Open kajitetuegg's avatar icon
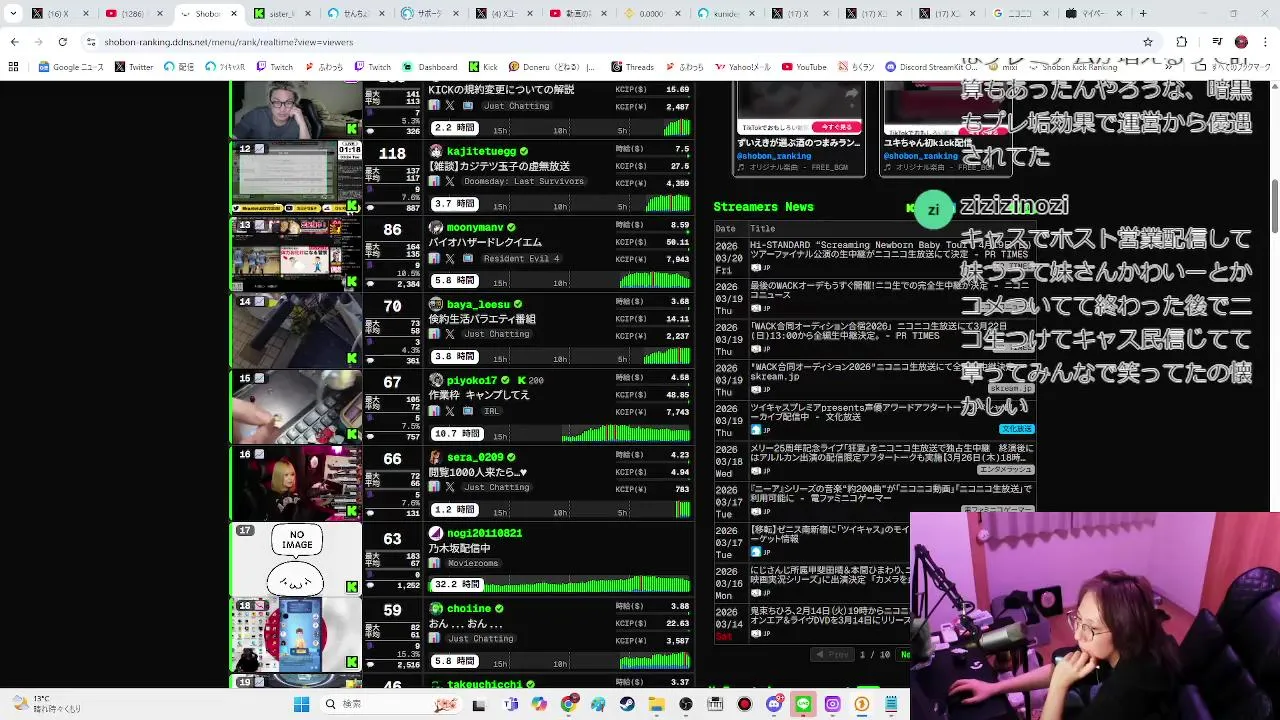The height and width of the screenshot is (720, 1280). [x=436, y=151]
